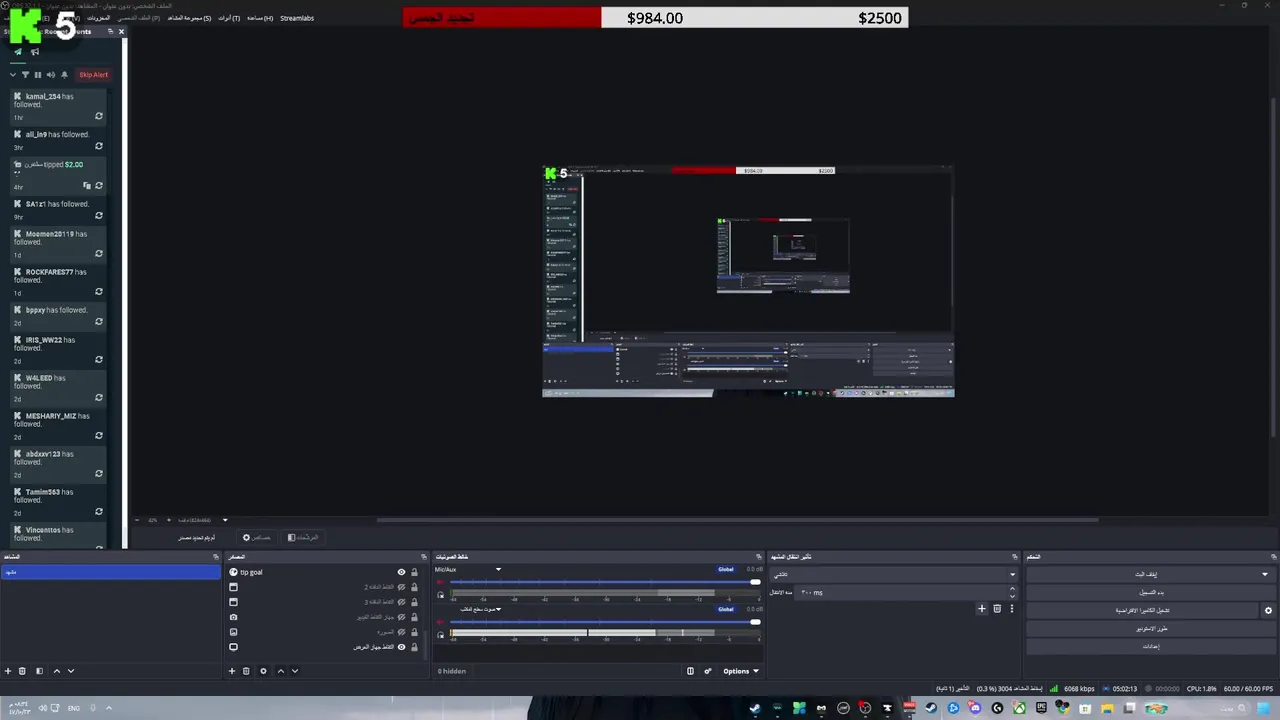Increase the transition duration stepper
The width and height of the screenshot is (1280, 720).
(1012, 589)
